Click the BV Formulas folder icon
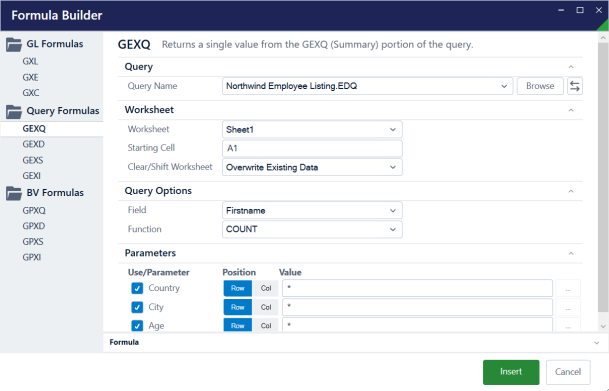 [14, 193]
